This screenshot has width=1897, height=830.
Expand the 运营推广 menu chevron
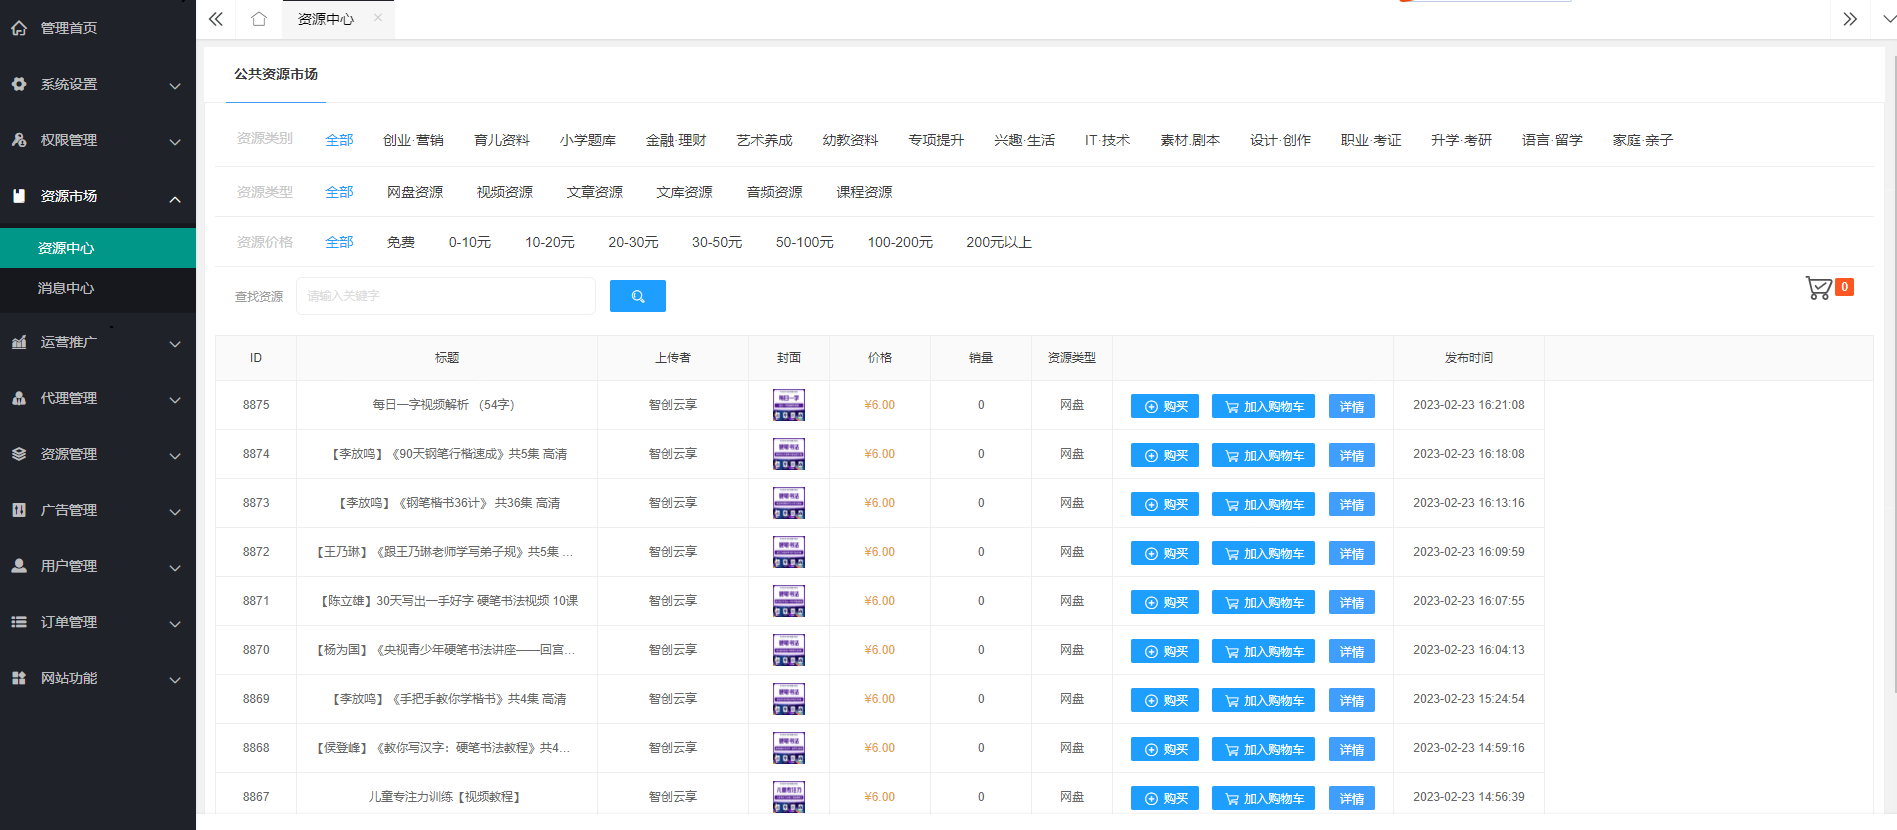(175, 344)
